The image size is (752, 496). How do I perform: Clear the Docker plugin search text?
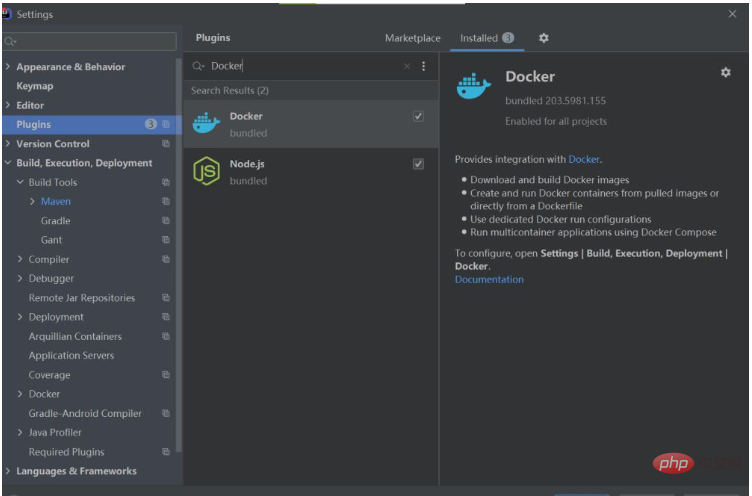[407, 66]
